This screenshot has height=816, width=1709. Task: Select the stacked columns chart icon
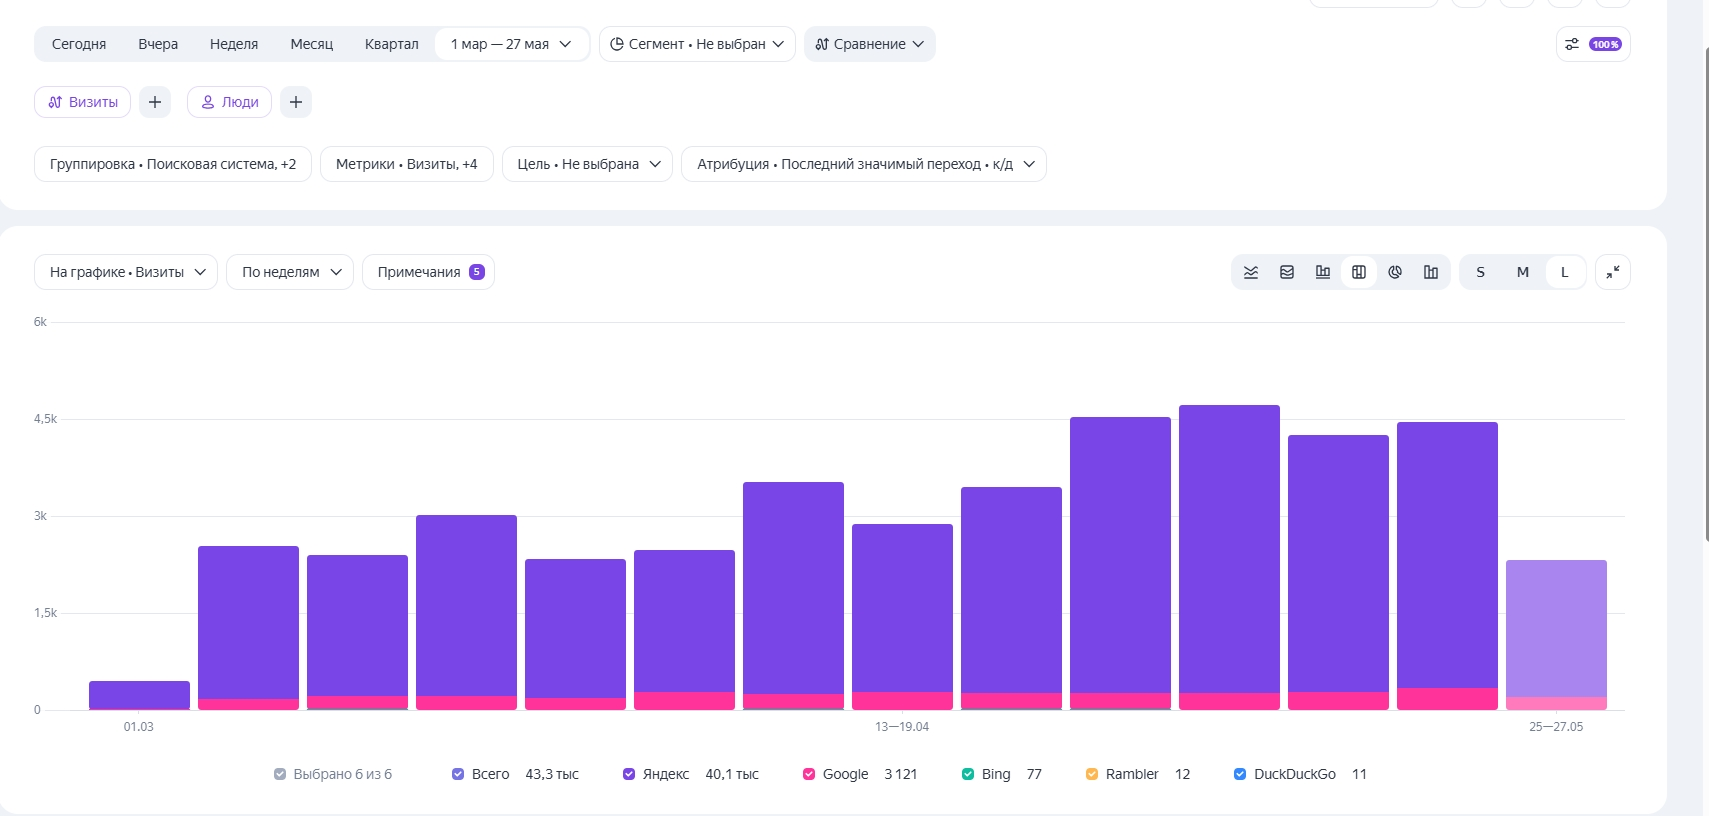point(1359,272)
